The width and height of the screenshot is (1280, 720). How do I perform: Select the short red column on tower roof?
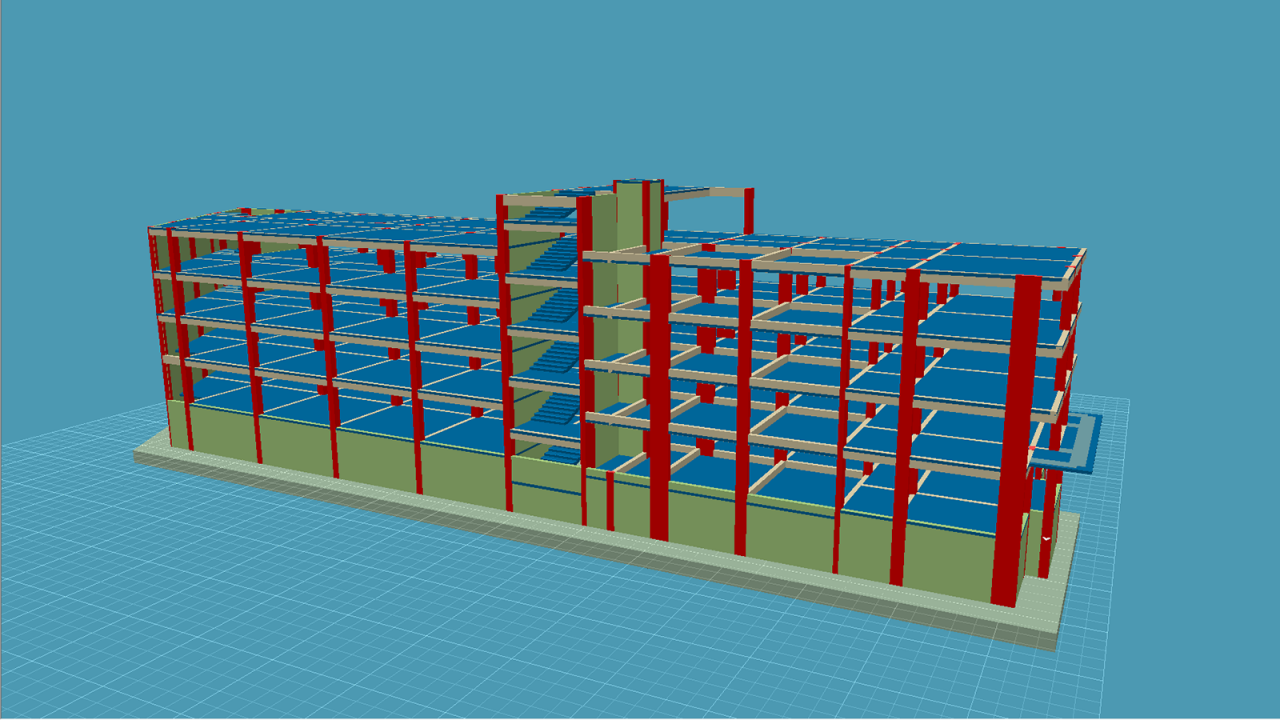(x=748, y=212)
